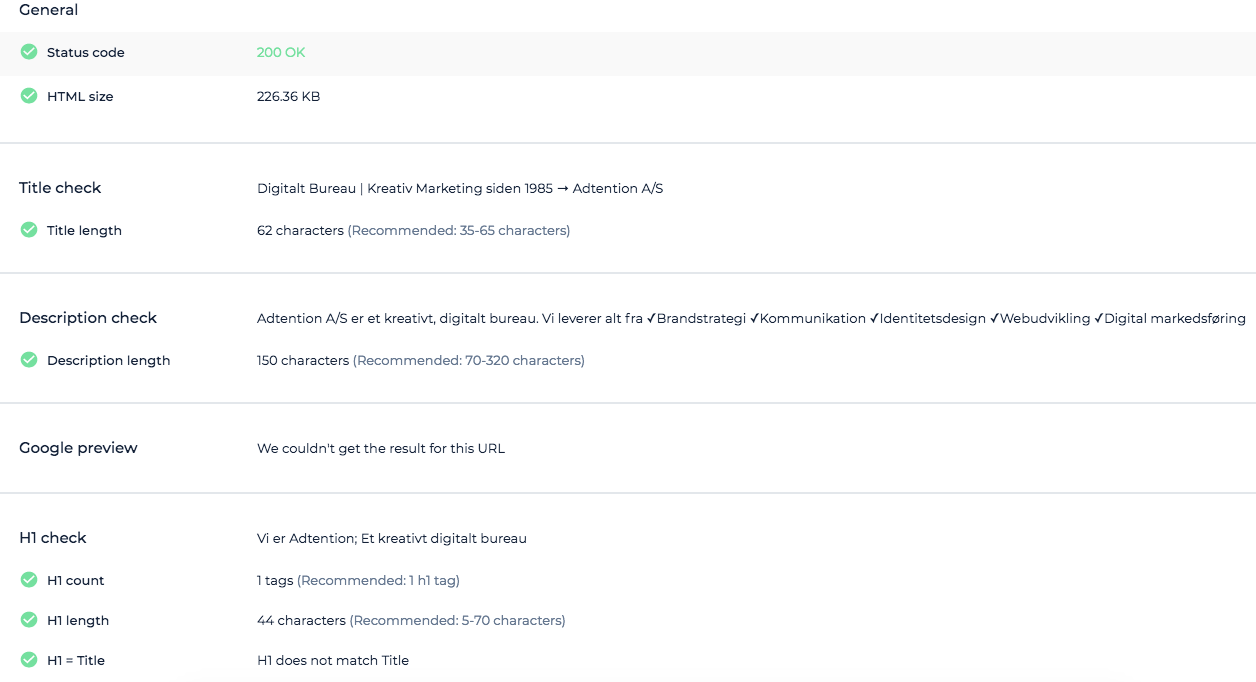This screenshot has height=682, width=1256.
Task: Collapse the General section header
Action: click(48, 10)
